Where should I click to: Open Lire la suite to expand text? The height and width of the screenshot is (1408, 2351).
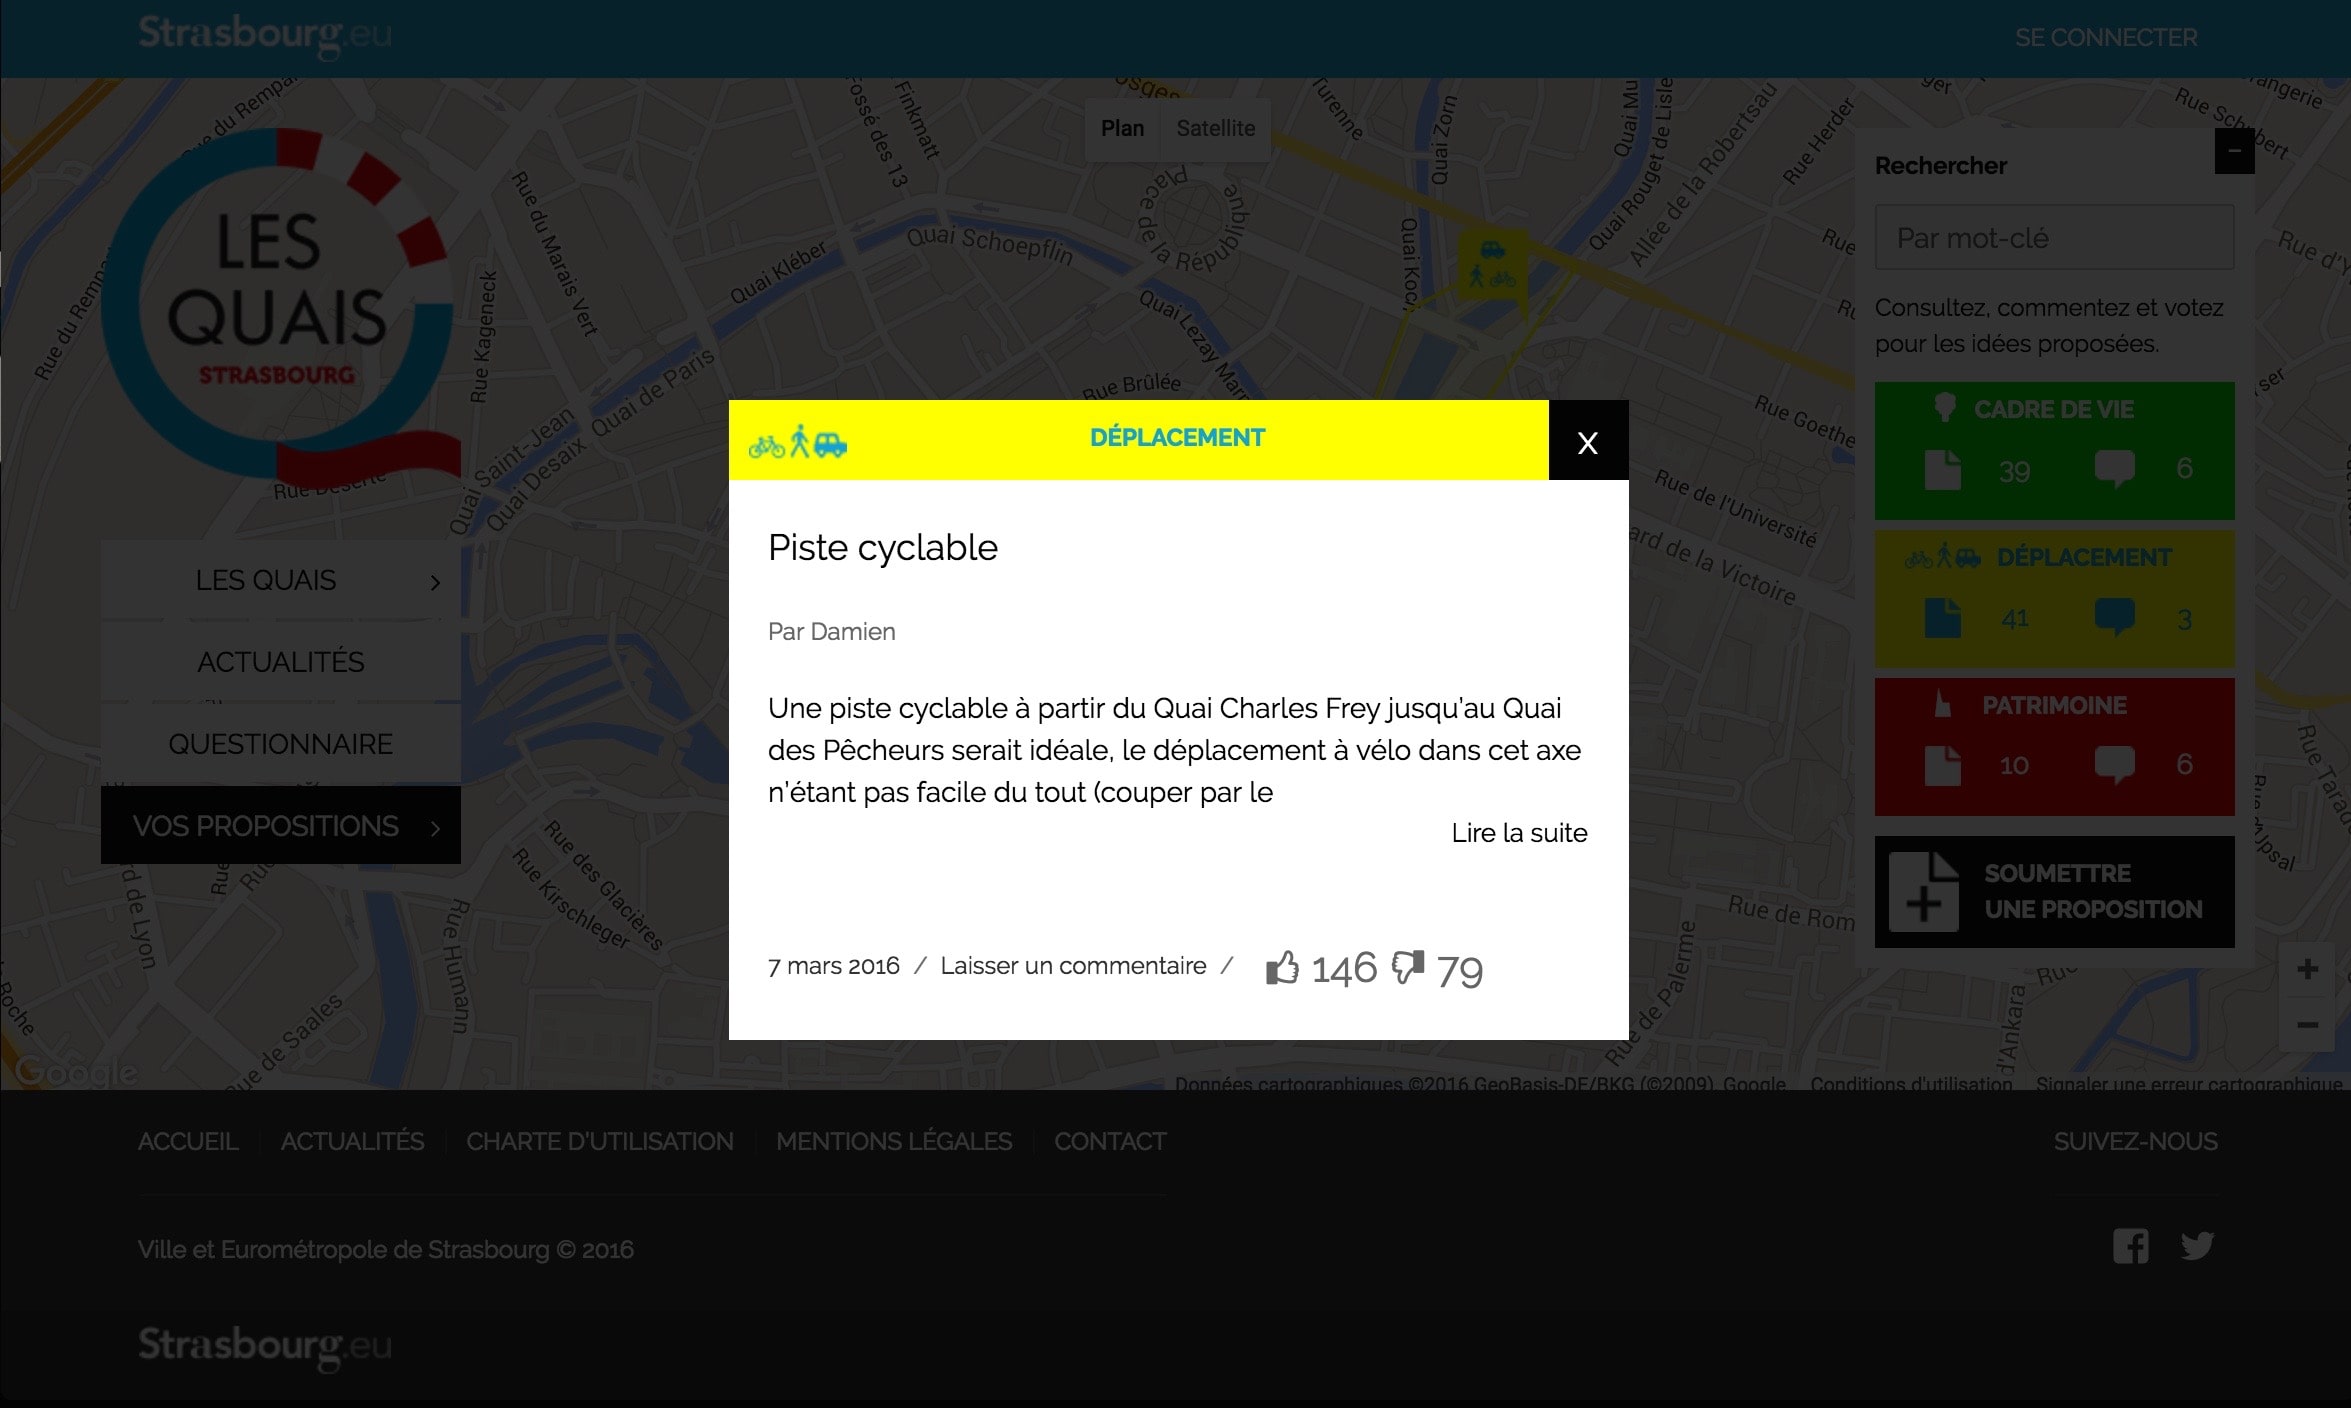pos(1518,833)
